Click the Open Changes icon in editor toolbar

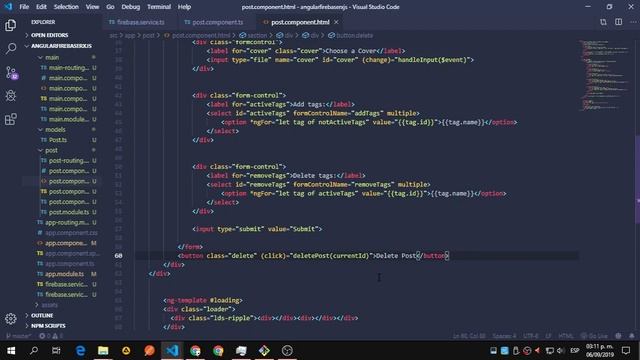(603, 22)
